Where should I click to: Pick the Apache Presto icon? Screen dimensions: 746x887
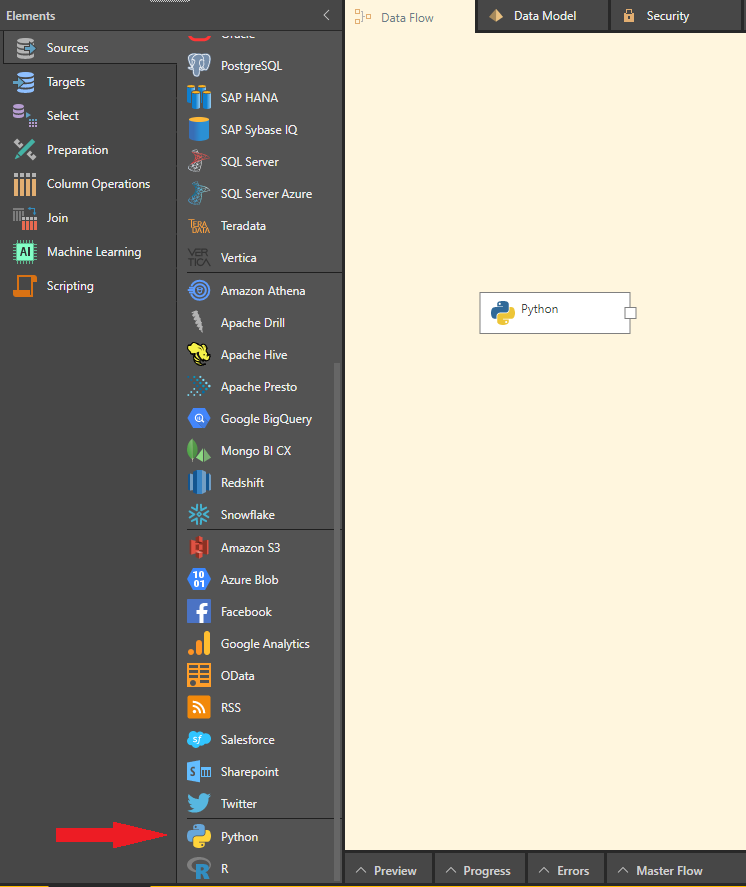pyautogui.click(x=199, y=387)
